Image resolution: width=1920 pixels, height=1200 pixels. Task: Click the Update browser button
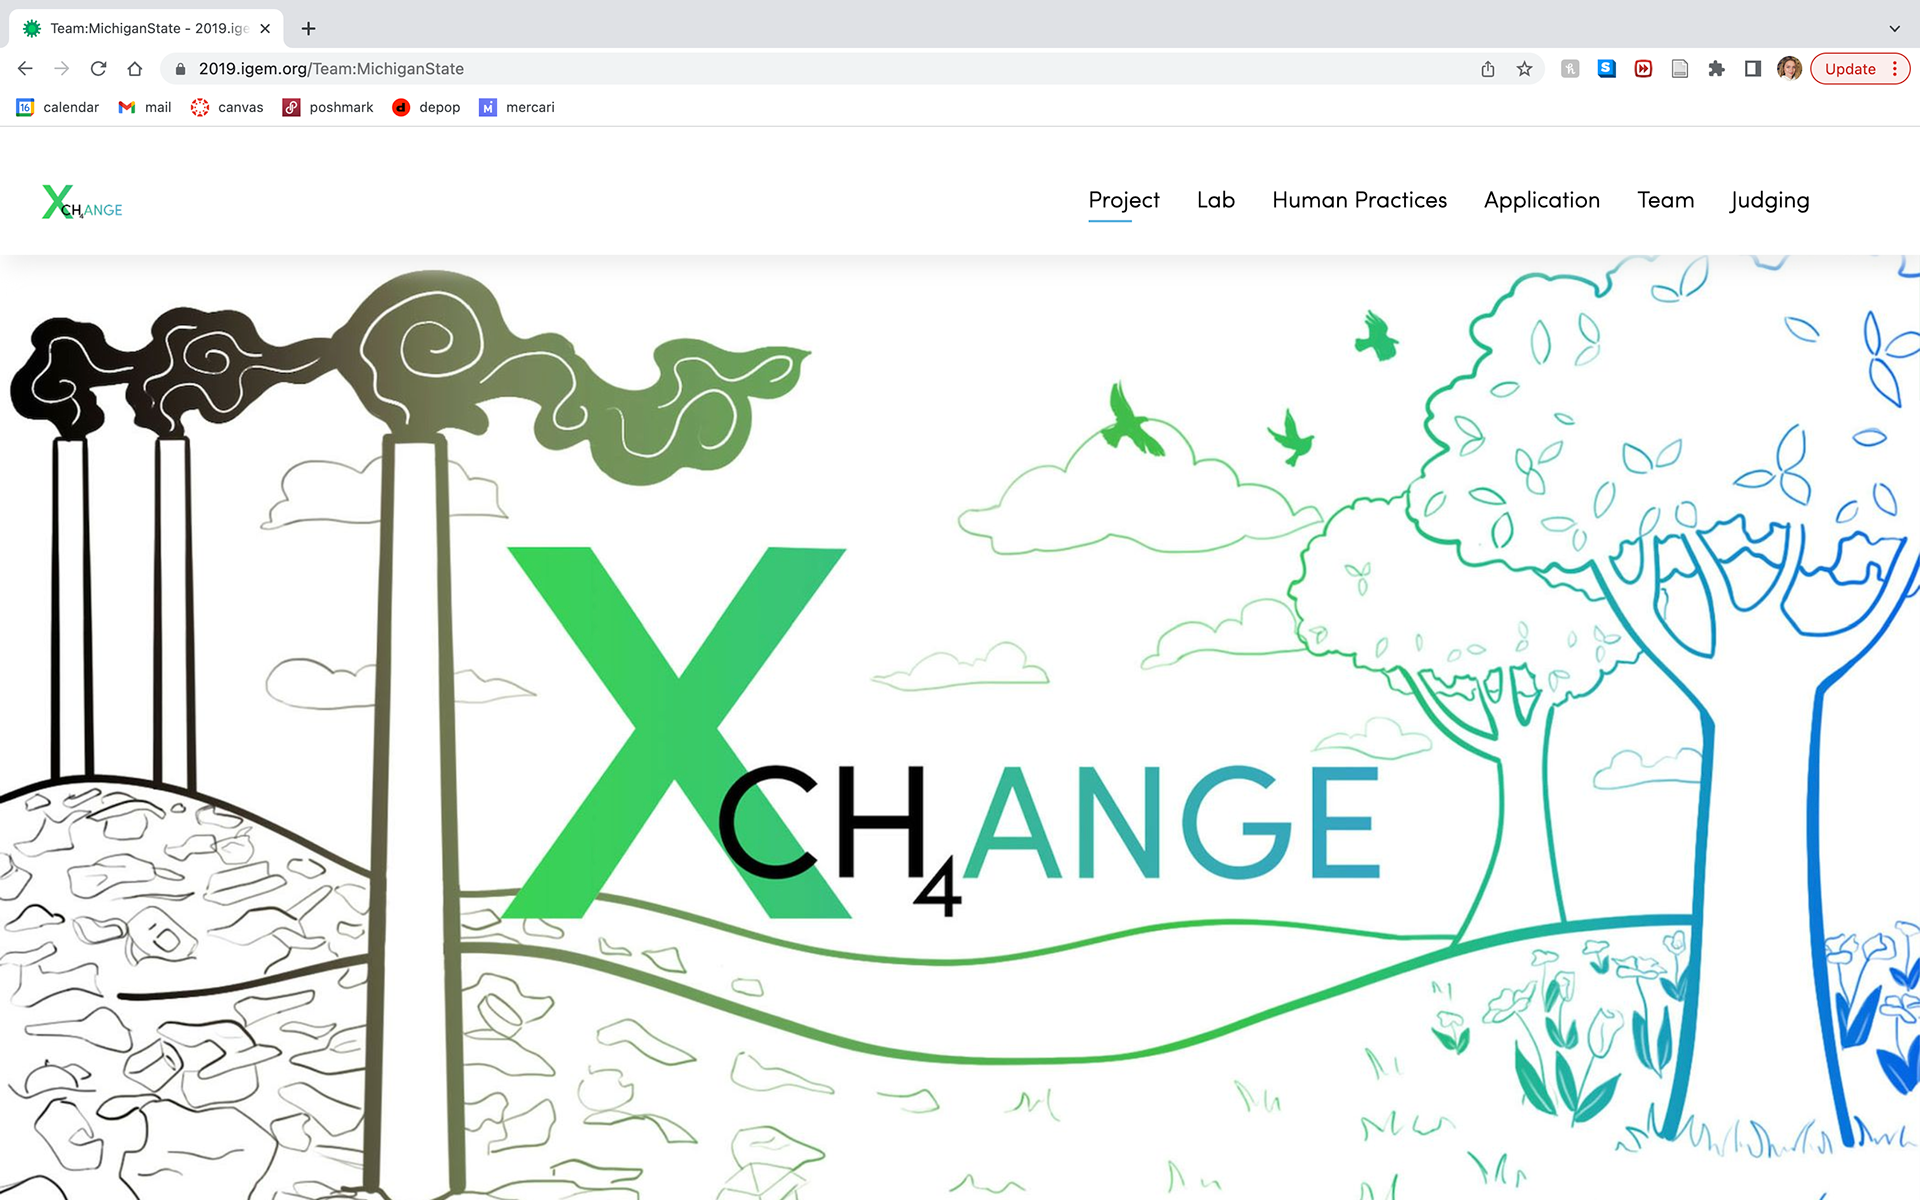click(1850, 69)
